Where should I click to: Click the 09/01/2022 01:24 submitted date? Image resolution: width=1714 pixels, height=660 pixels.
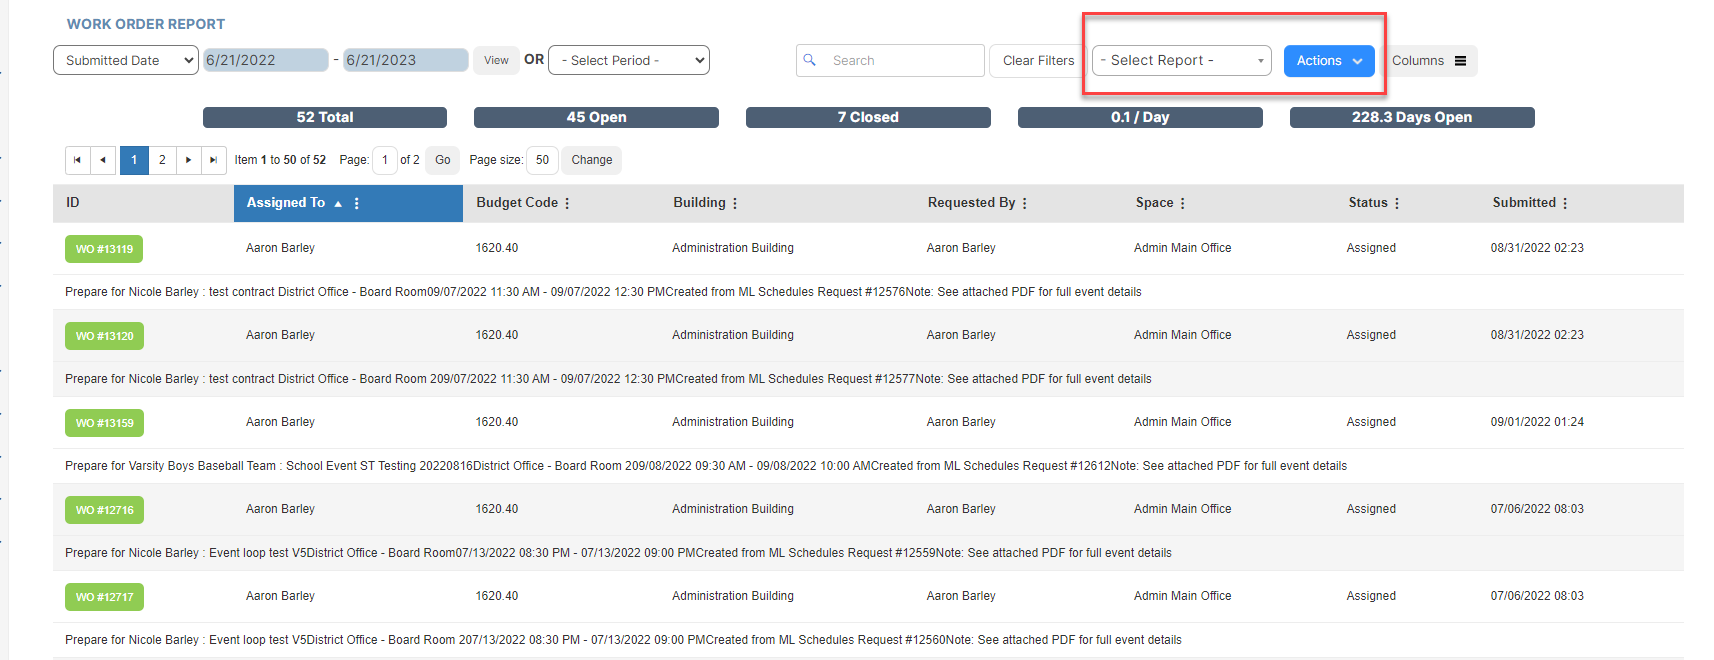[x=1537, y=422]
